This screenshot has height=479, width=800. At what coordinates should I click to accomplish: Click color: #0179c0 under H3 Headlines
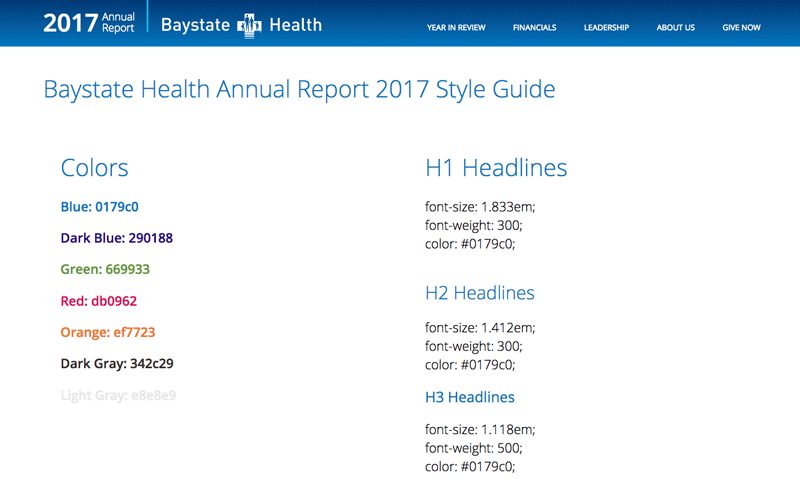470,466
